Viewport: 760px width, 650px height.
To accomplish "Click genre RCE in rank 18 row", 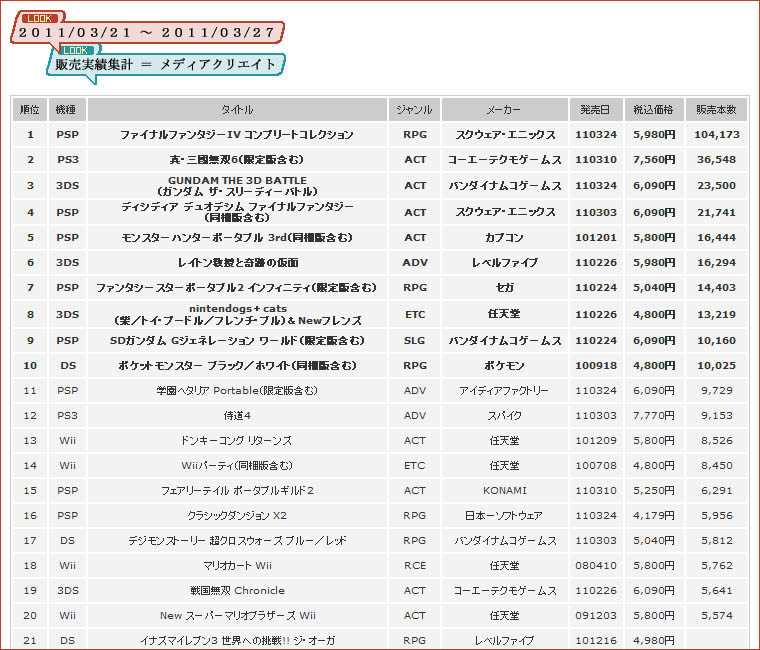I will pos(415,566).
